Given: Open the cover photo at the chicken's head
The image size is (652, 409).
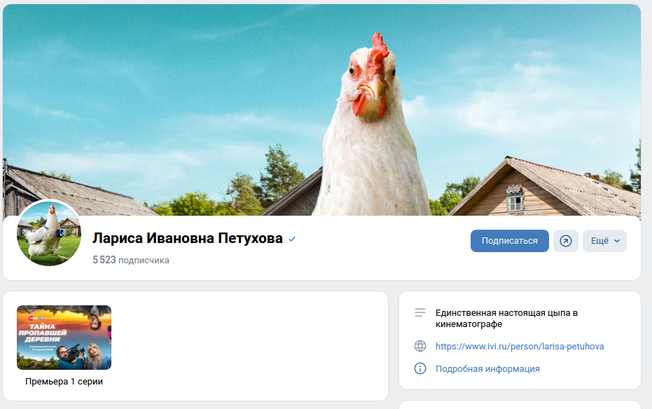Looking at the screenshot, I should pos(370,77).
